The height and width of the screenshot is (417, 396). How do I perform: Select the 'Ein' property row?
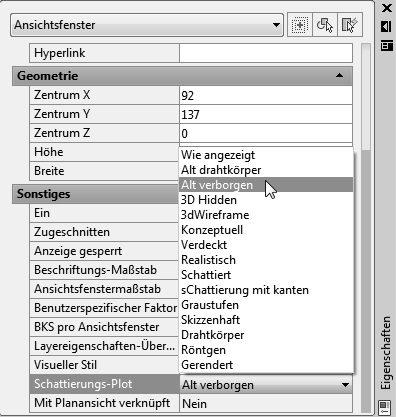point(104,213)
